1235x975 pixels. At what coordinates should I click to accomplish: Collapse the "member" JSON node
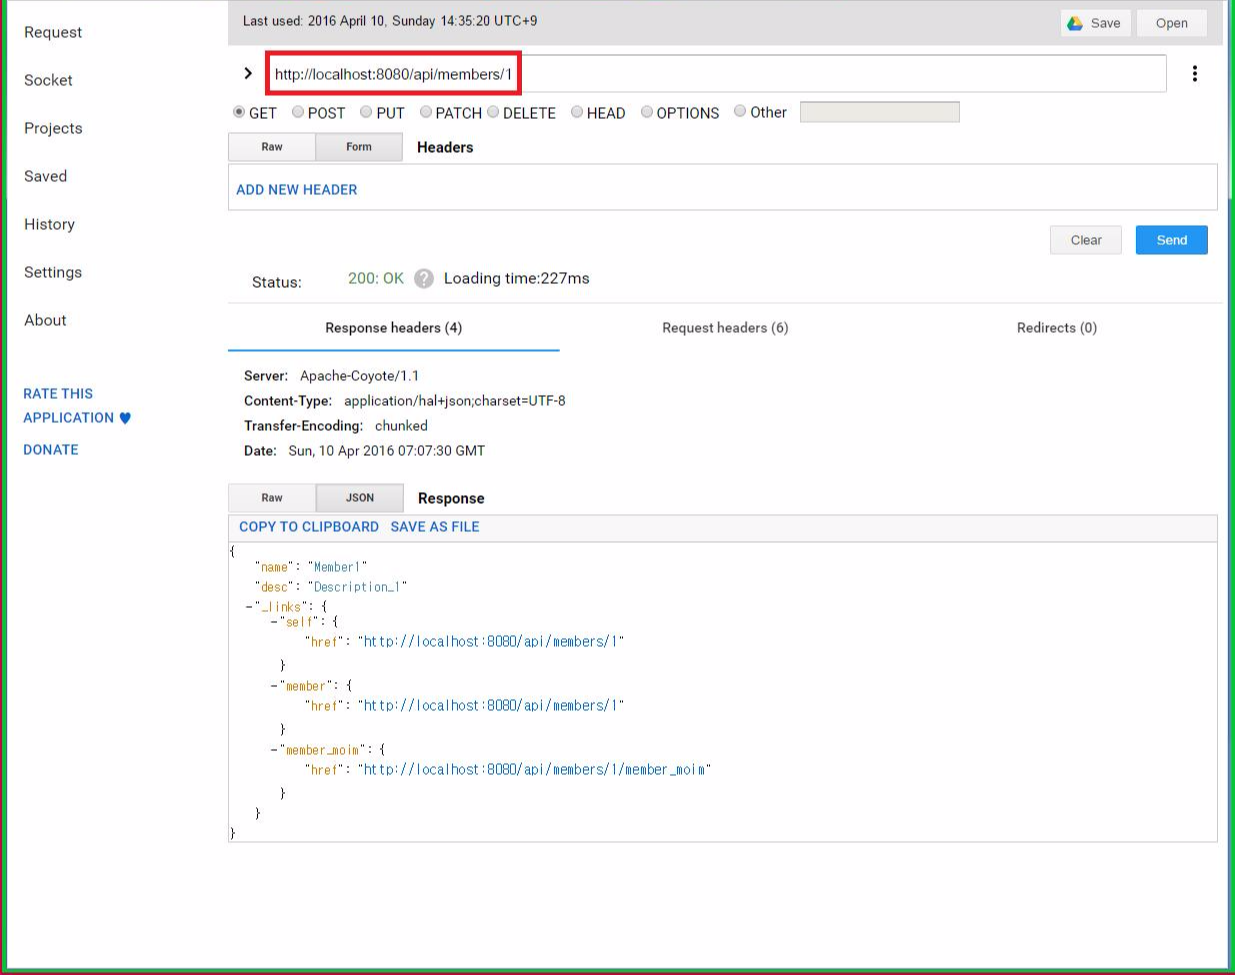tap(273, 686)
